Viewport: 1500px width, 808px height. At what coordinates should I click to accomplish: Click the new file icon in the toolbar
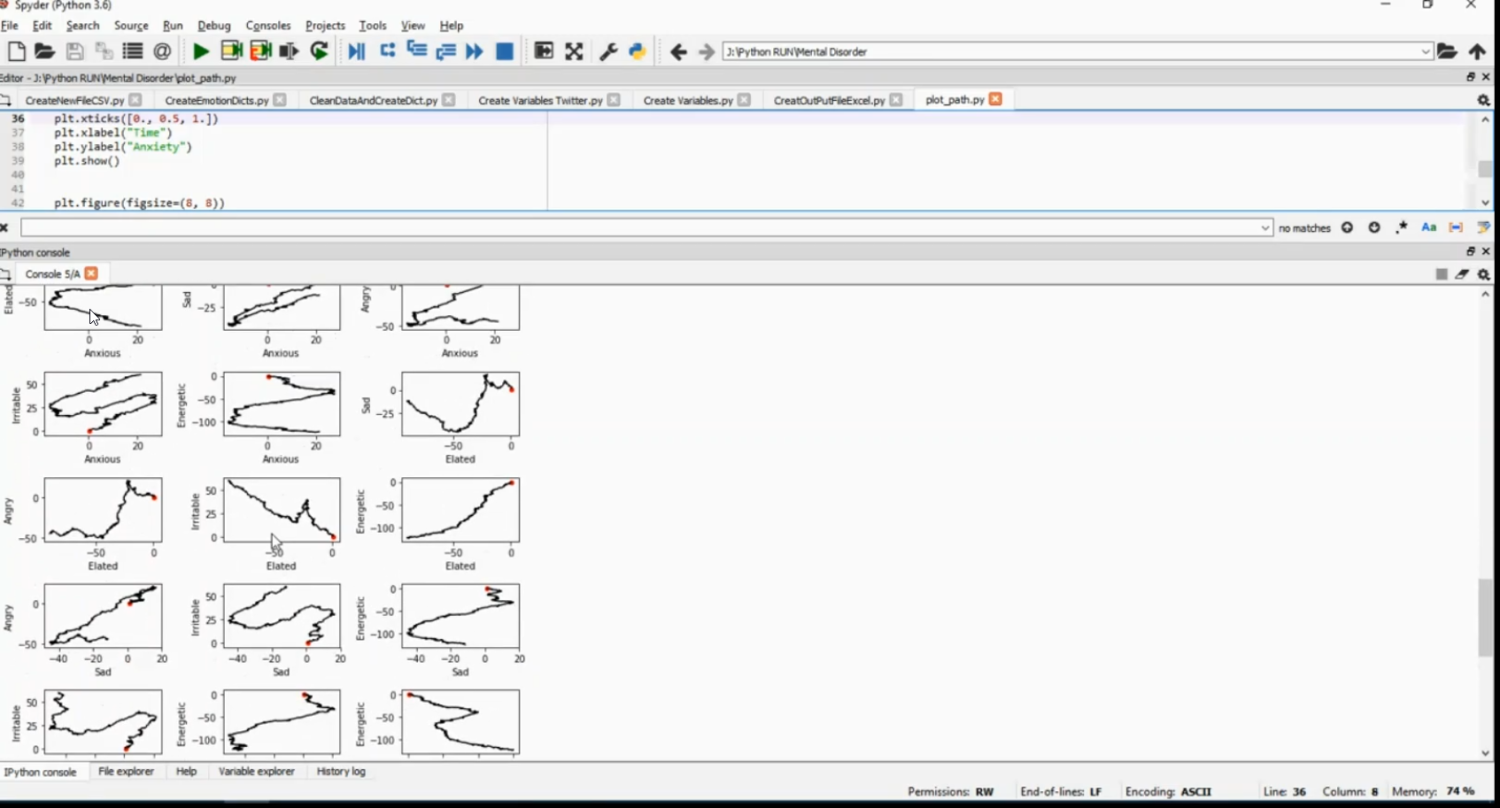[x=16, y=51]
